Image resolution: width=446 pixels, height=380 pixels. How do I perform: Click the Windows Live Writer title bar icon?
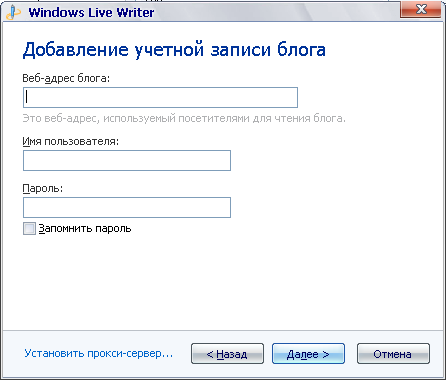[x=14, y=12]
